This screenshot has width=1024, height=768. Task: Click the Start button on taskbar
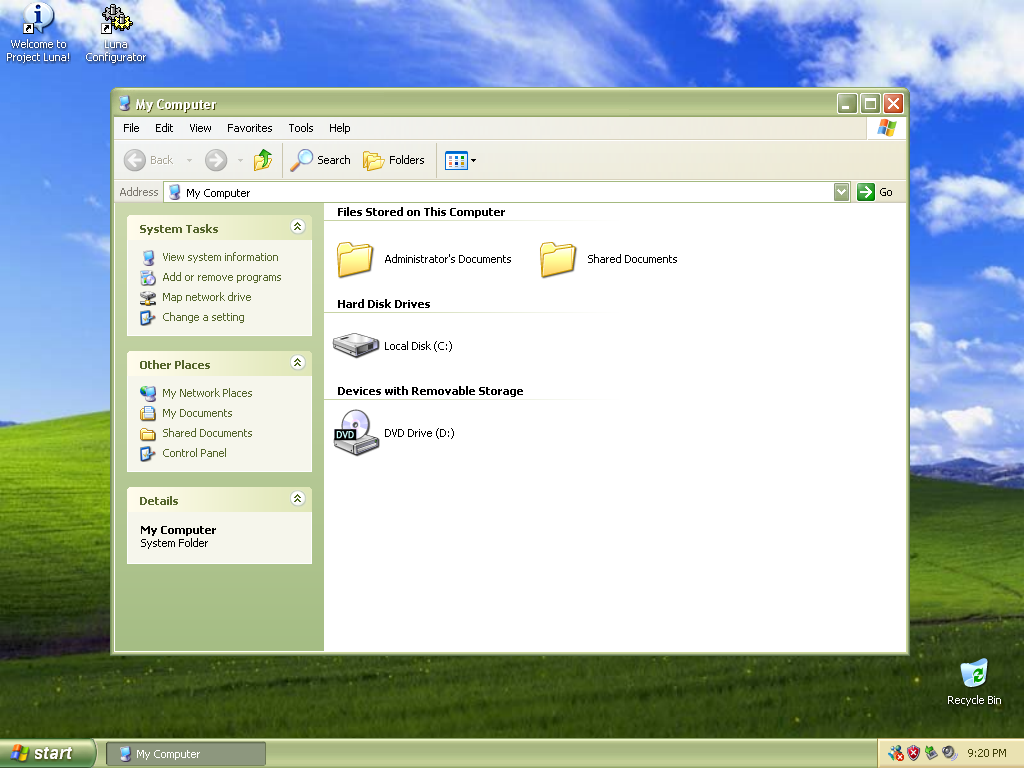pyautogui.click(x=47, y=753)
